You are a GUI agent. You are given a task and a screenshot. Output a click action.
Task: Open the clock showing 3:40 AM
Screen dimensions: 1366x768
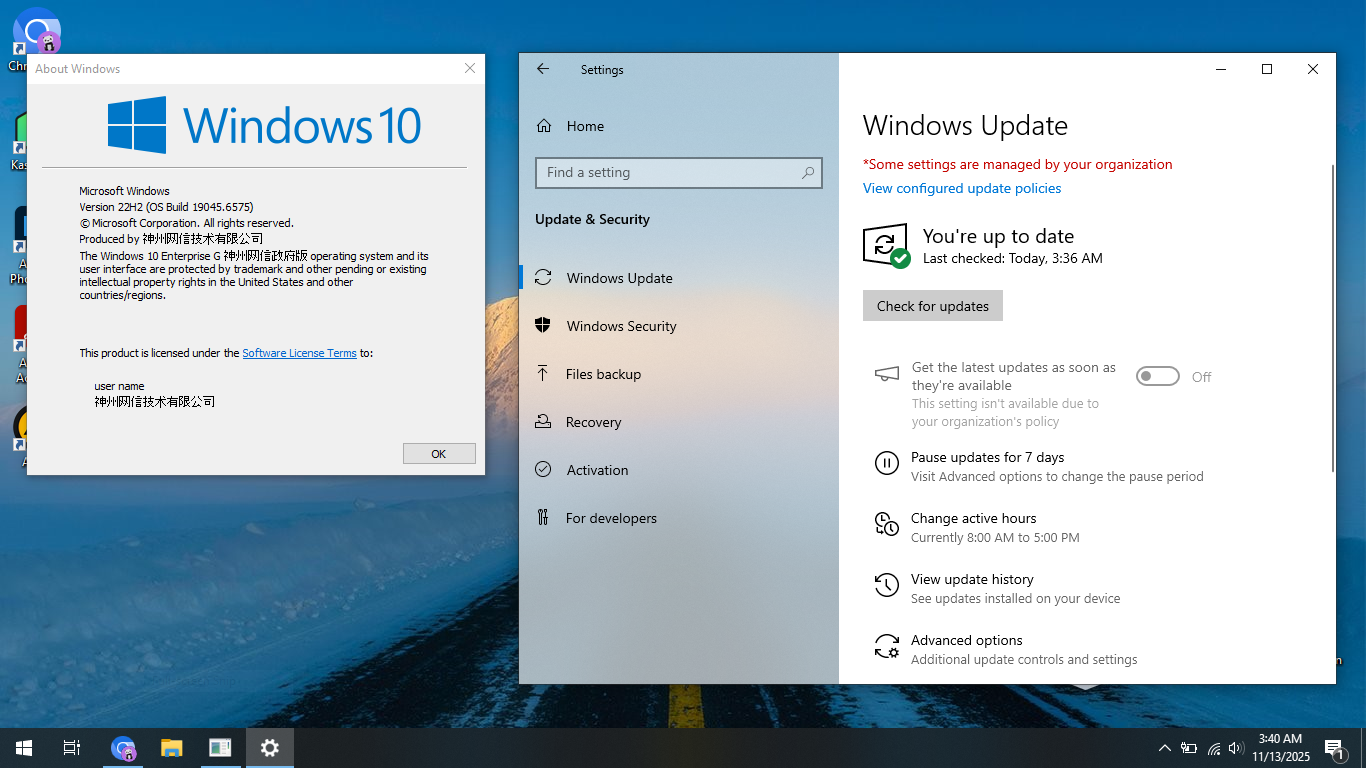click(x=1280, y=747)
